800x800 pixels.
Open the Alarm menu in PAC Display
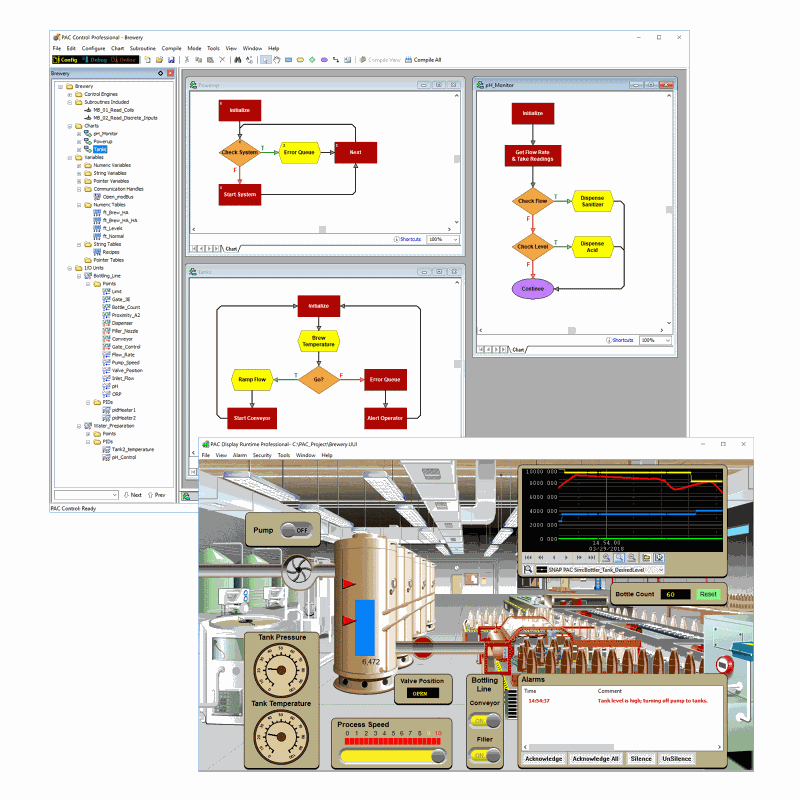click(240, 455)
